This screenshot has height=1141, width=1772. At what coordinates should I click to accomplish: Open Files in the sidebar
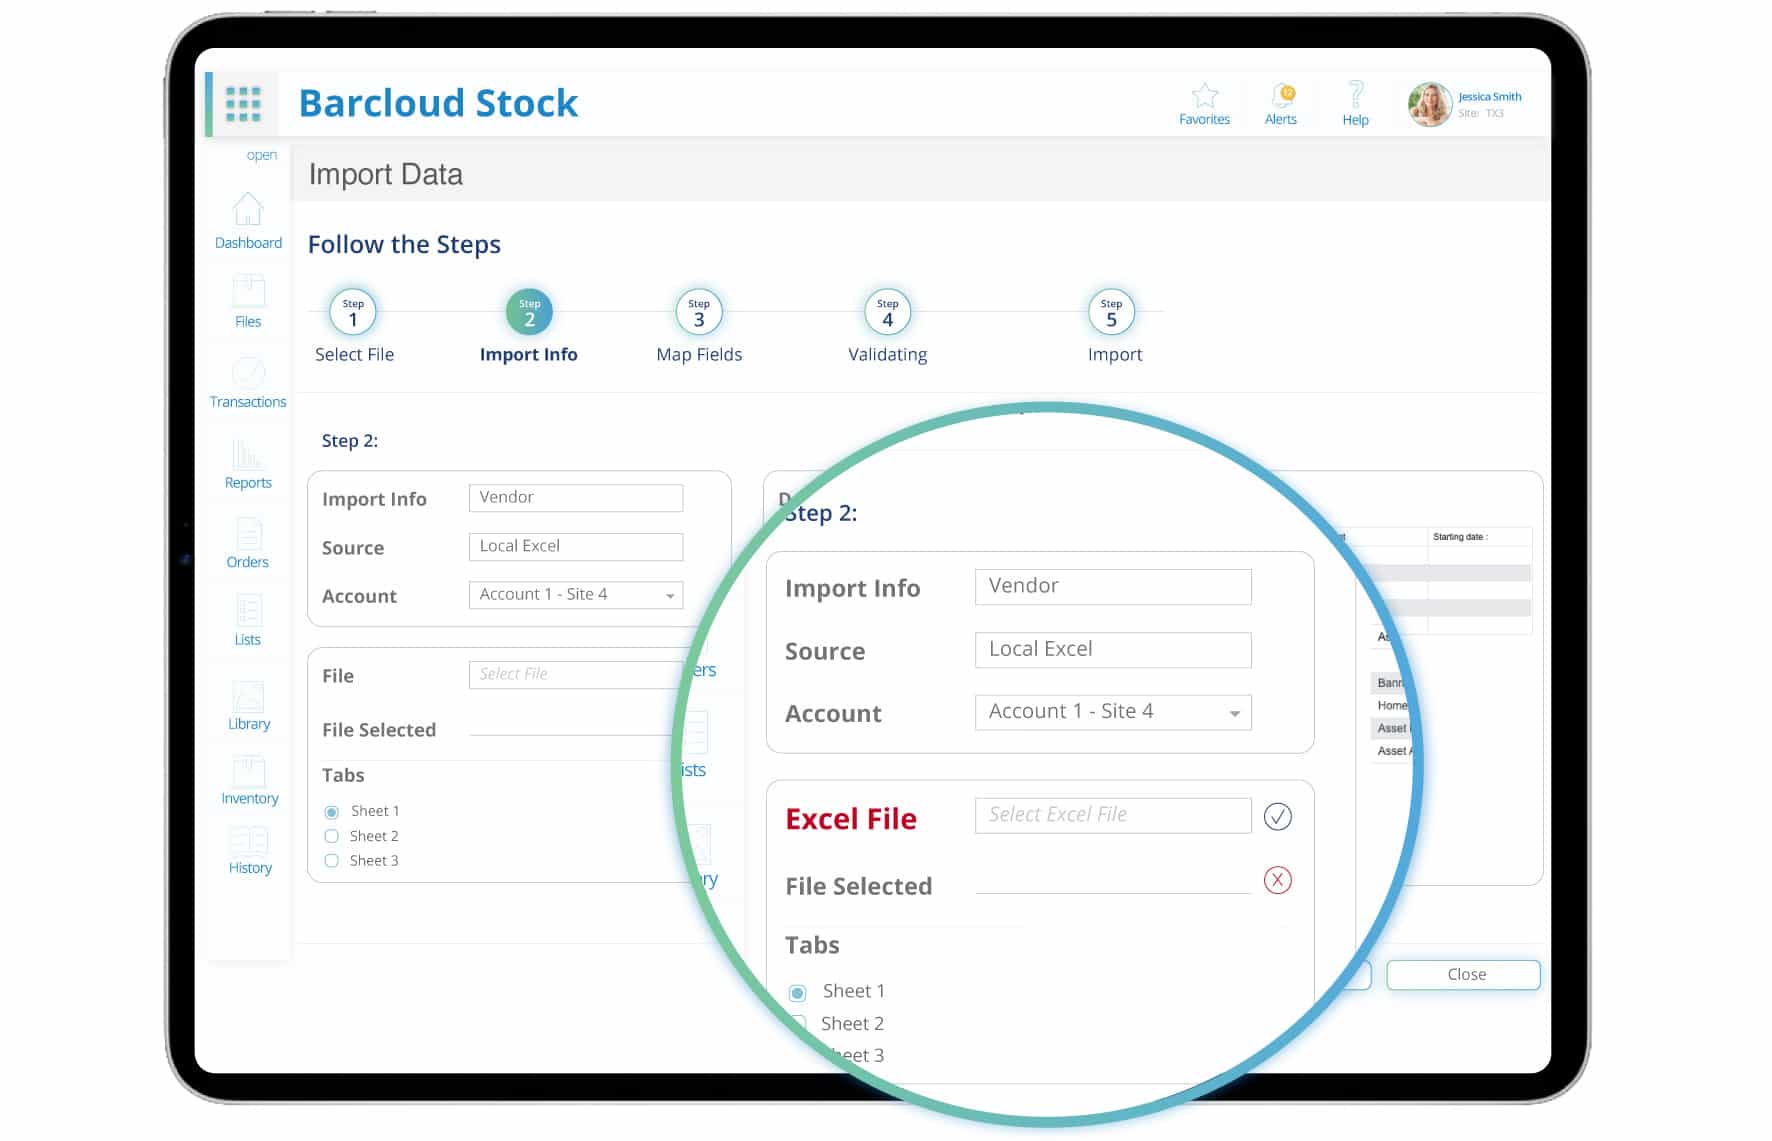tap(248, 301)
